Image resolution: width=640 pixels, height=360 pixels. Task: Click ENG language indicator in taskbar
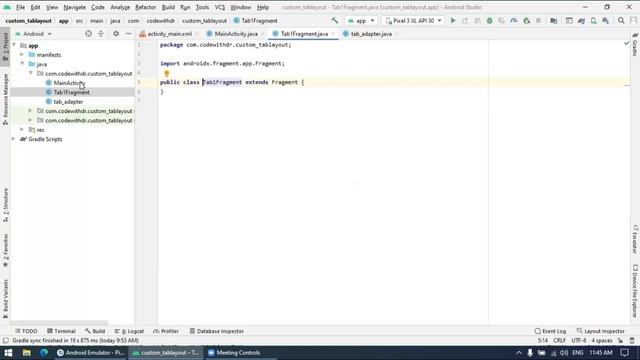(577, 353)
